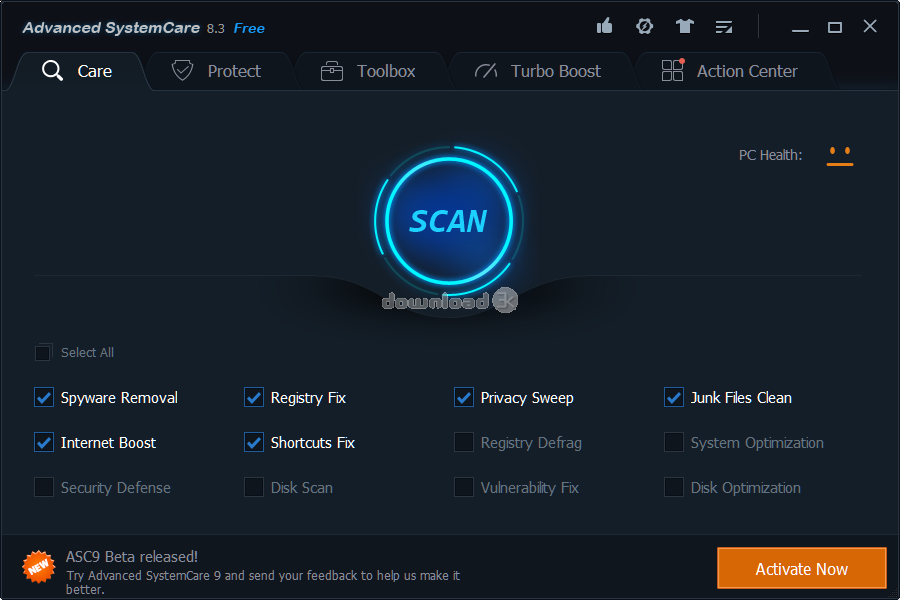Maximize the Advanced SystemCare window
The width and height of the screenshot is (900, 600).
[835, 27]
